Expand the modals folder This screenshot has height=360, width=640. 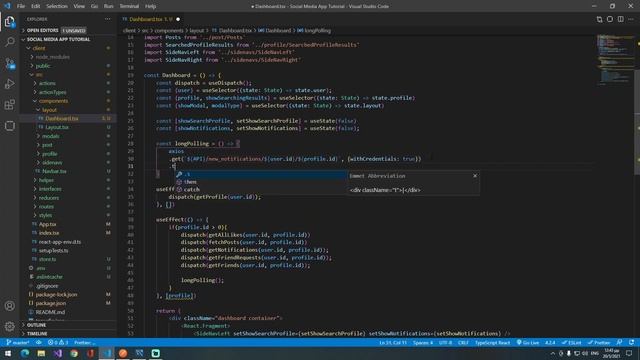(x=51, y=136)
